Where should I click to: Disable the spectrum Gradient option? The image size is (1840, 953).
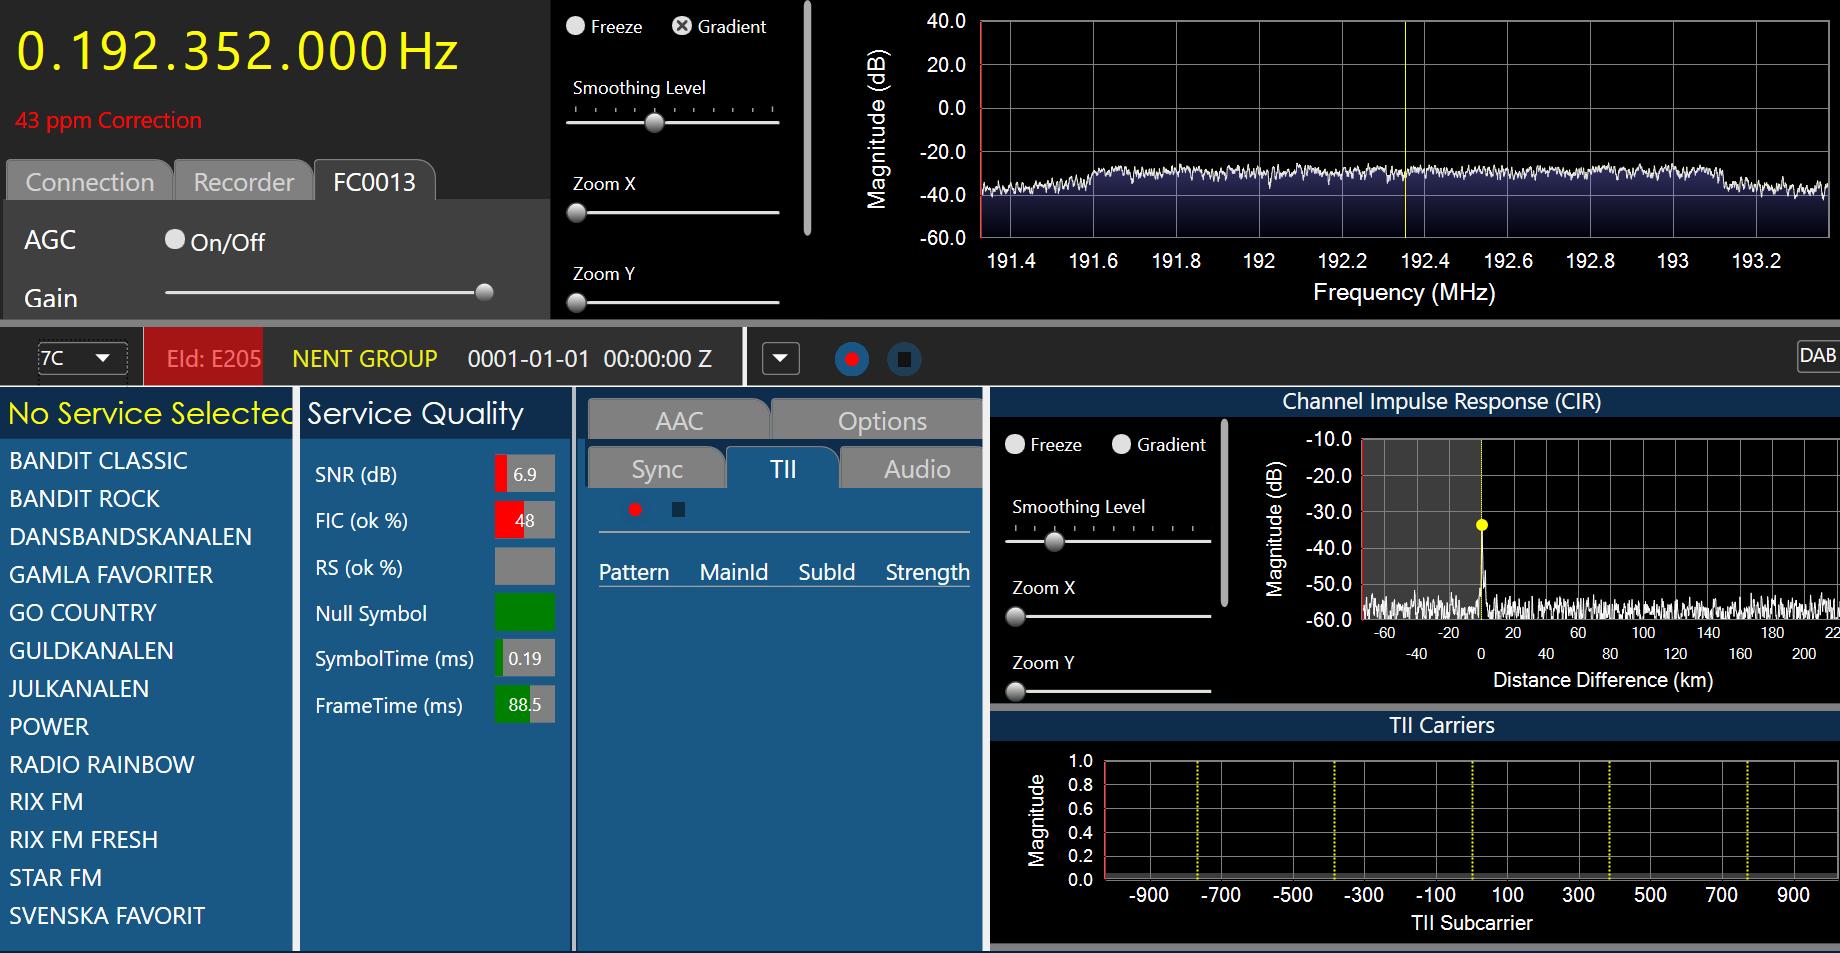pyautogui.click(x=682, y=27)
